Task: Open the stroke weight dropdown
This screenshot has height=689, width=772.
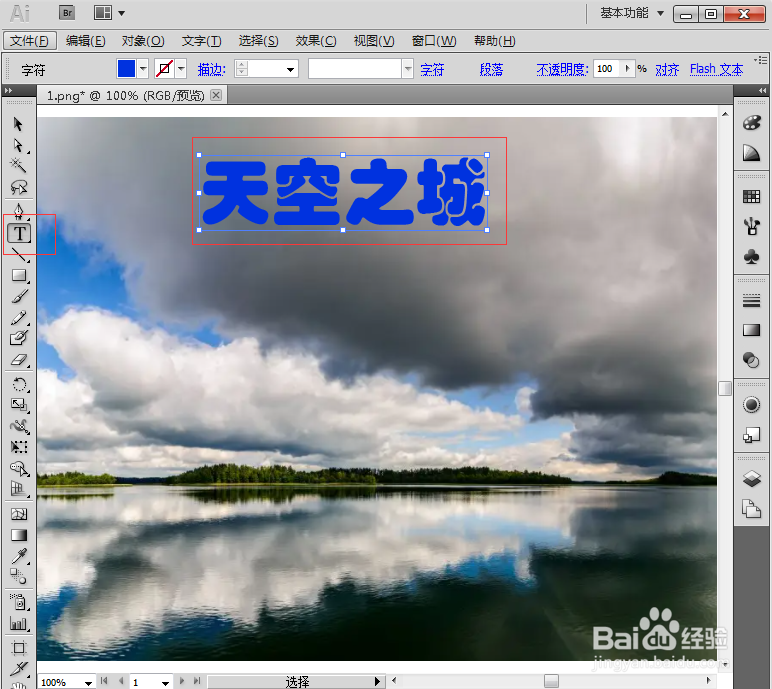Action: [x=290, y=69]
